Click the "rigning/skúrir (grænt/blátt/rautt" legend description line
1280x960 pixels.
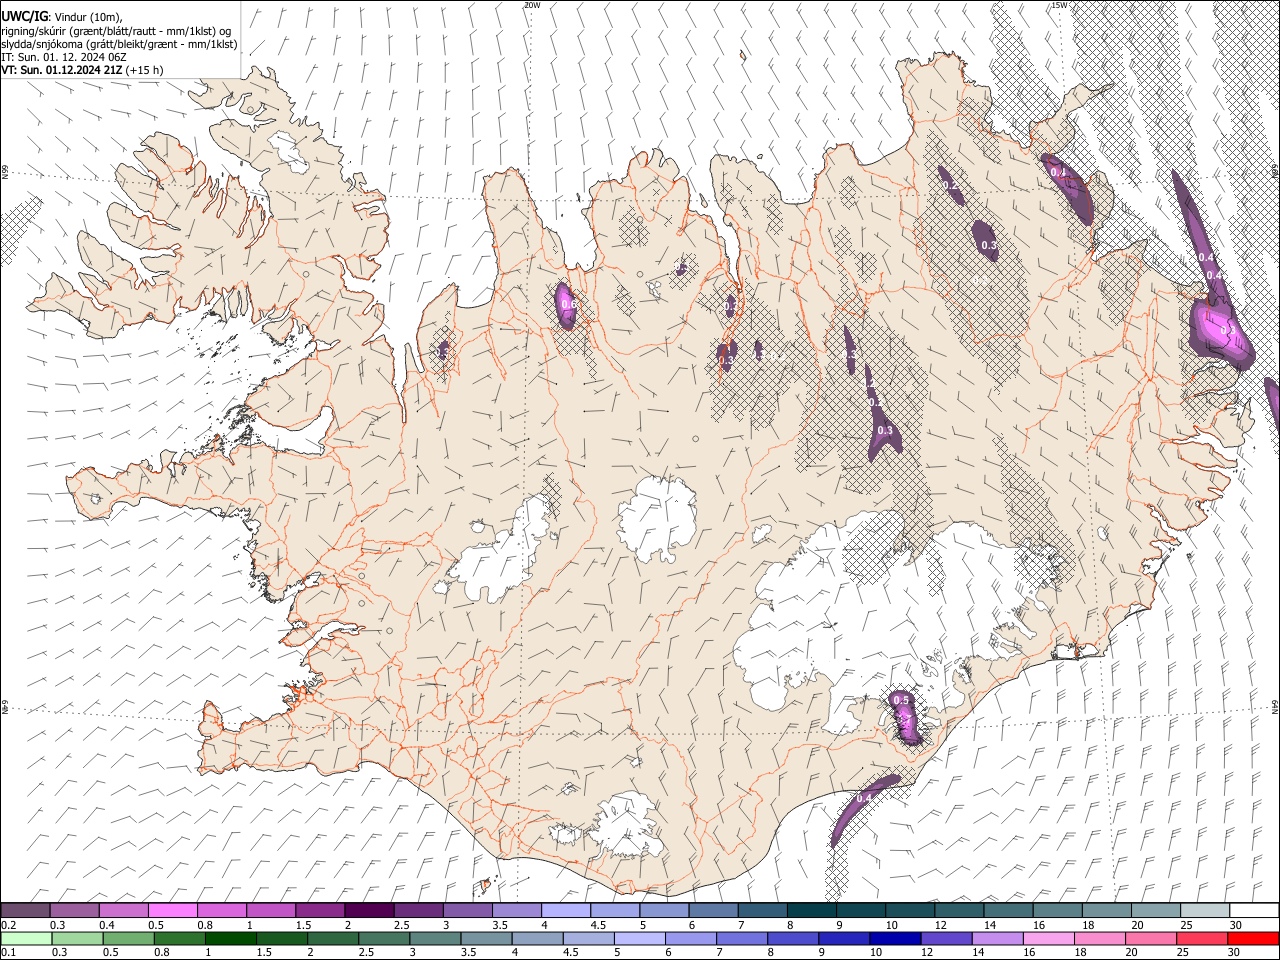coord(116,31)
